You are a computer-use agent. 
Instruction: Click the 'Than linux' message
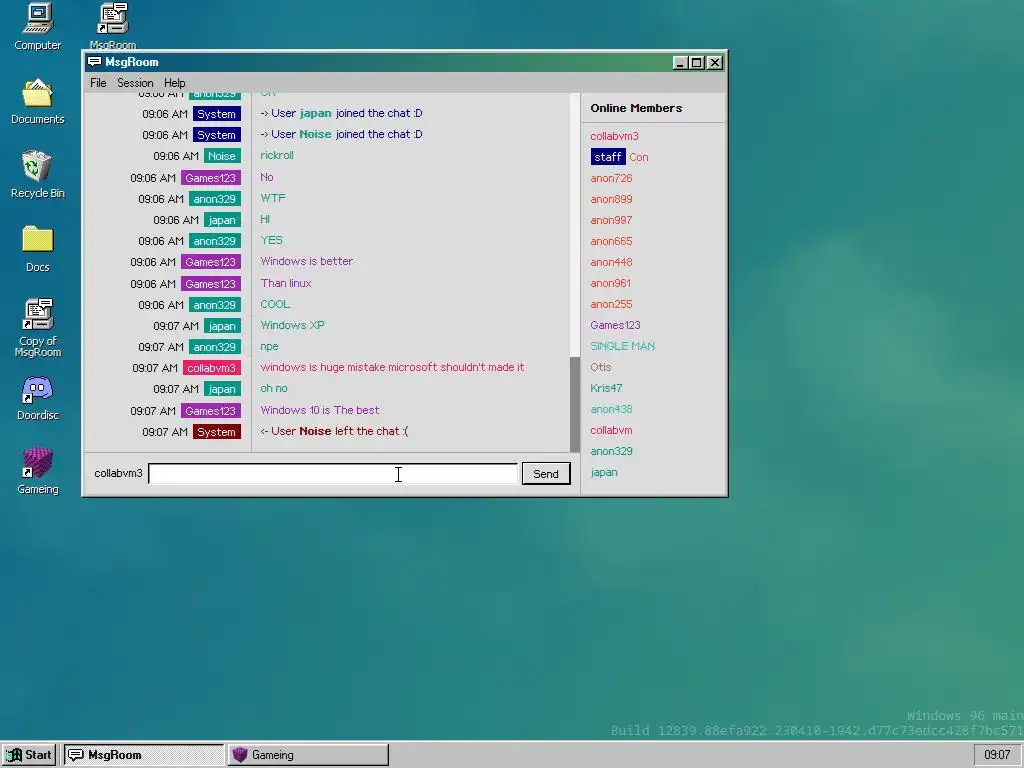[286, 283]
